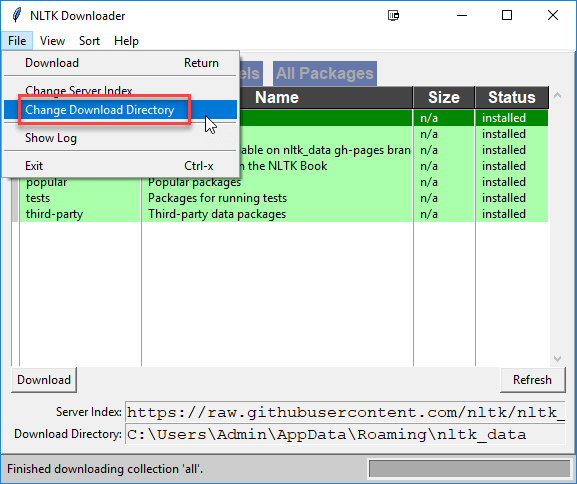This screenshot has height=484, width=577.
Task: Click the Download Directory path field
Action: click(345, 434)
